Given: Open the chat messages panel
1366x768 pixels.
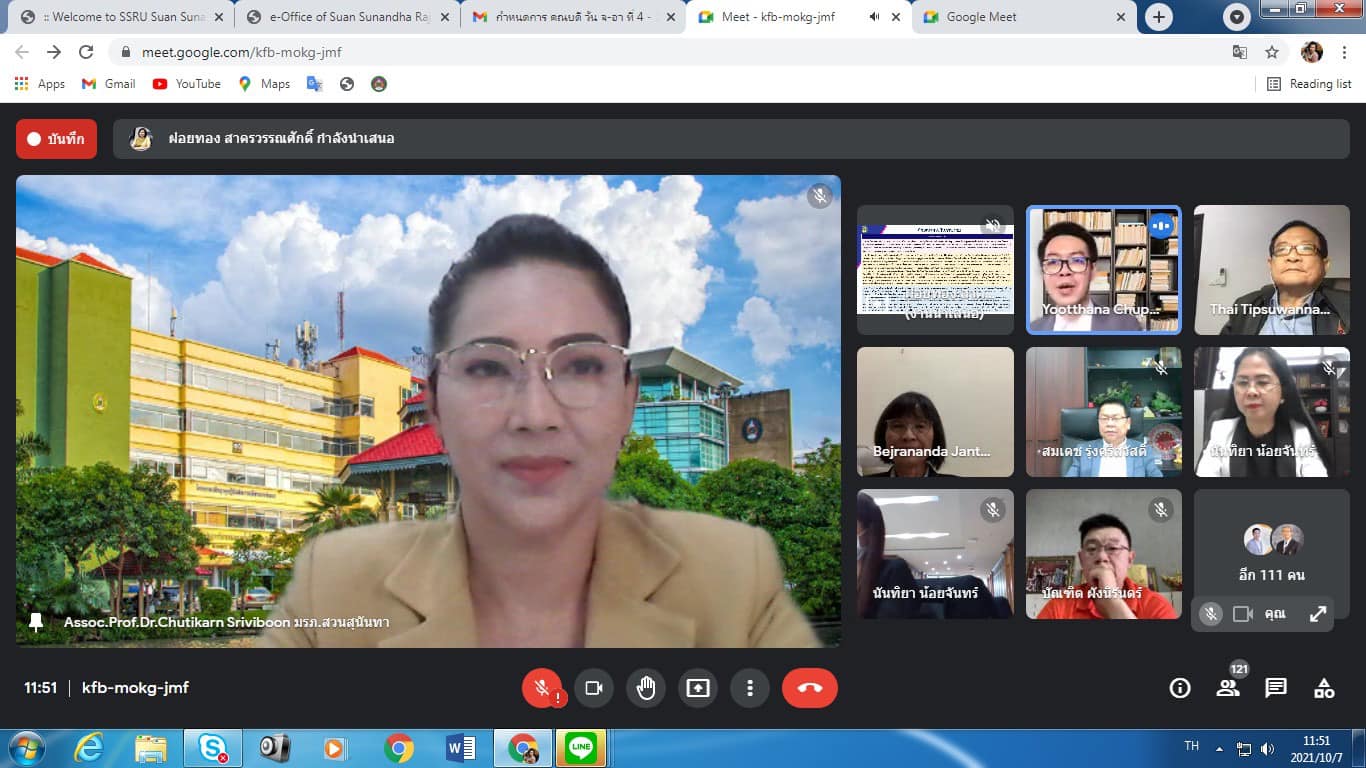Looking at the screenshot, I should click(x=1276, y=688).
